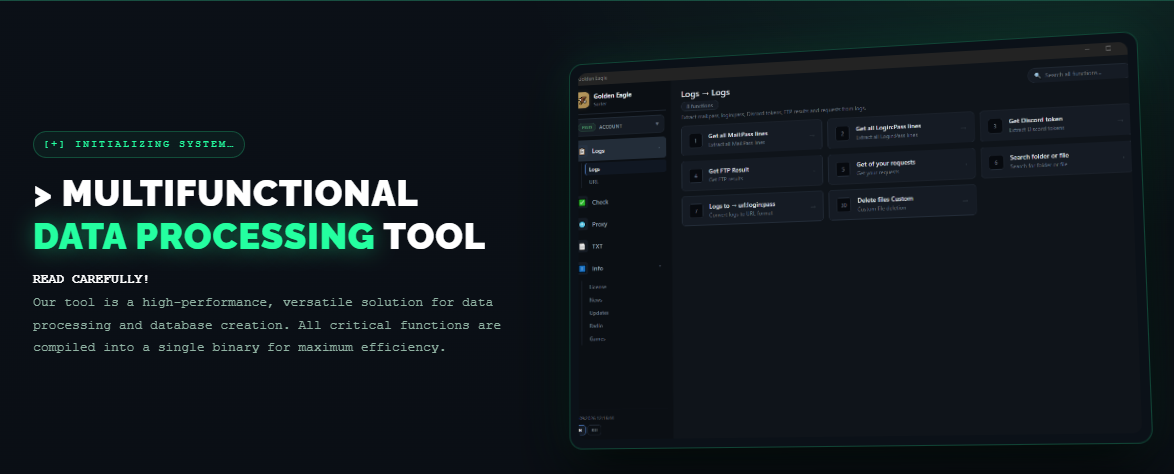Open the News entry in sidebar
This screenshot has width=1174, height=474.
596,300
